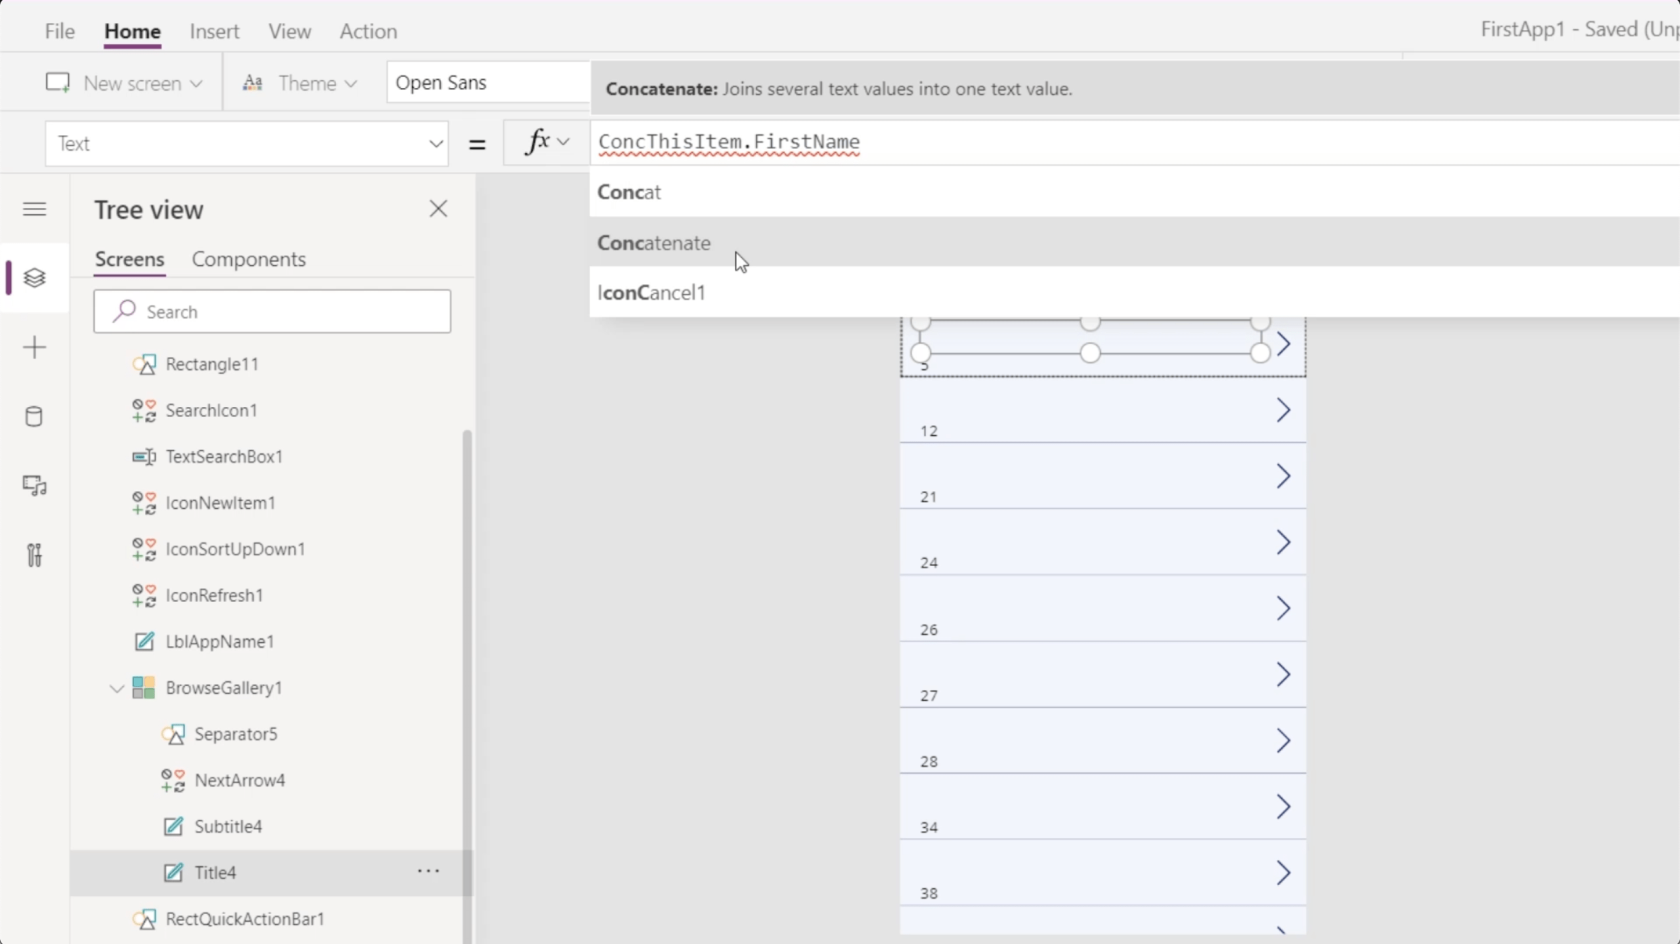
Task: Click the next arrow in row 24
Action: [x=1283, y=542]
